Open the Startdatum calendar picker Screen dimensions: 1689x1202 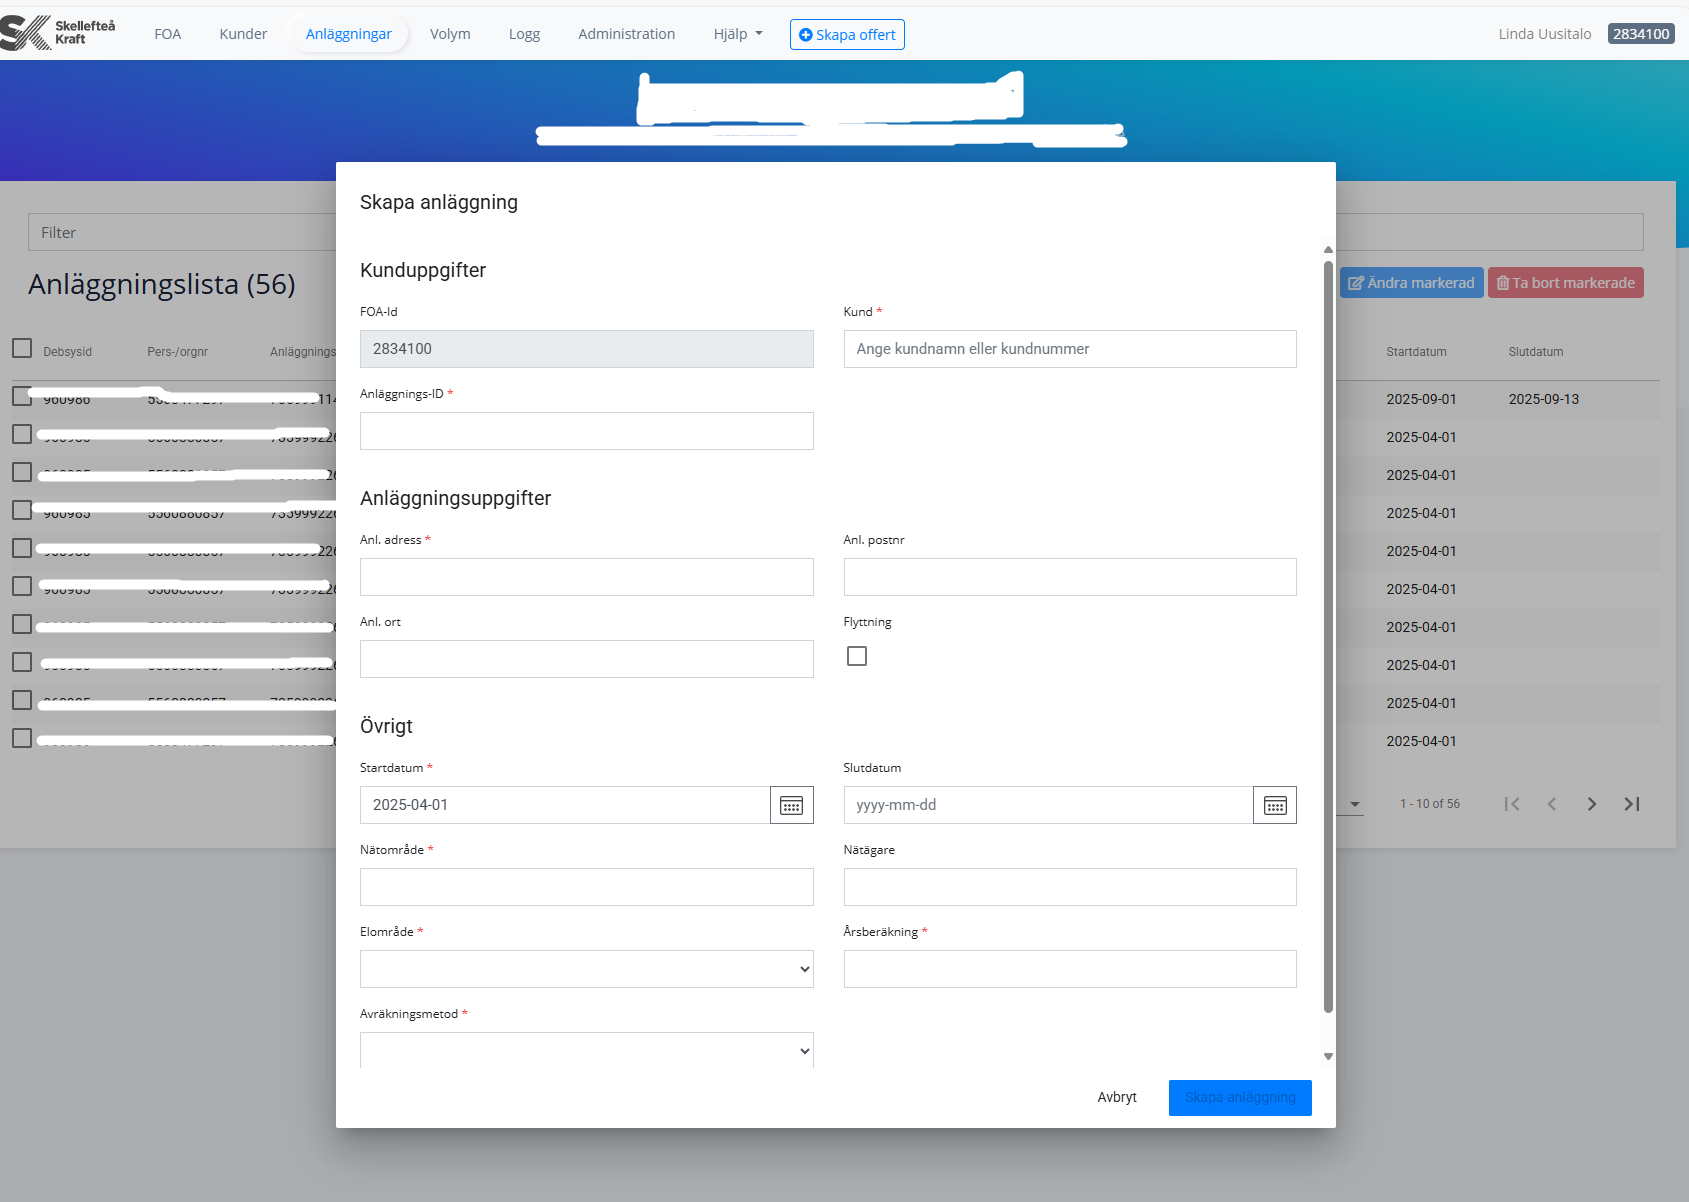point(791,805)
